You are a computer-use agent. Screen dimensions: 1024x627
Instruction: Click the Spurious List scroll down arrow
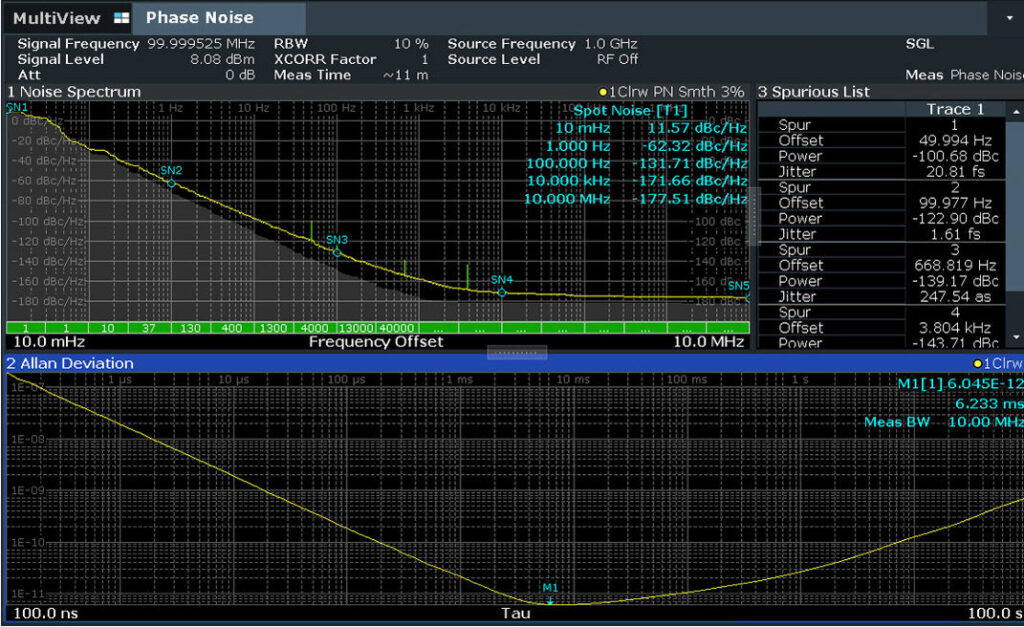click(1016, 337)
